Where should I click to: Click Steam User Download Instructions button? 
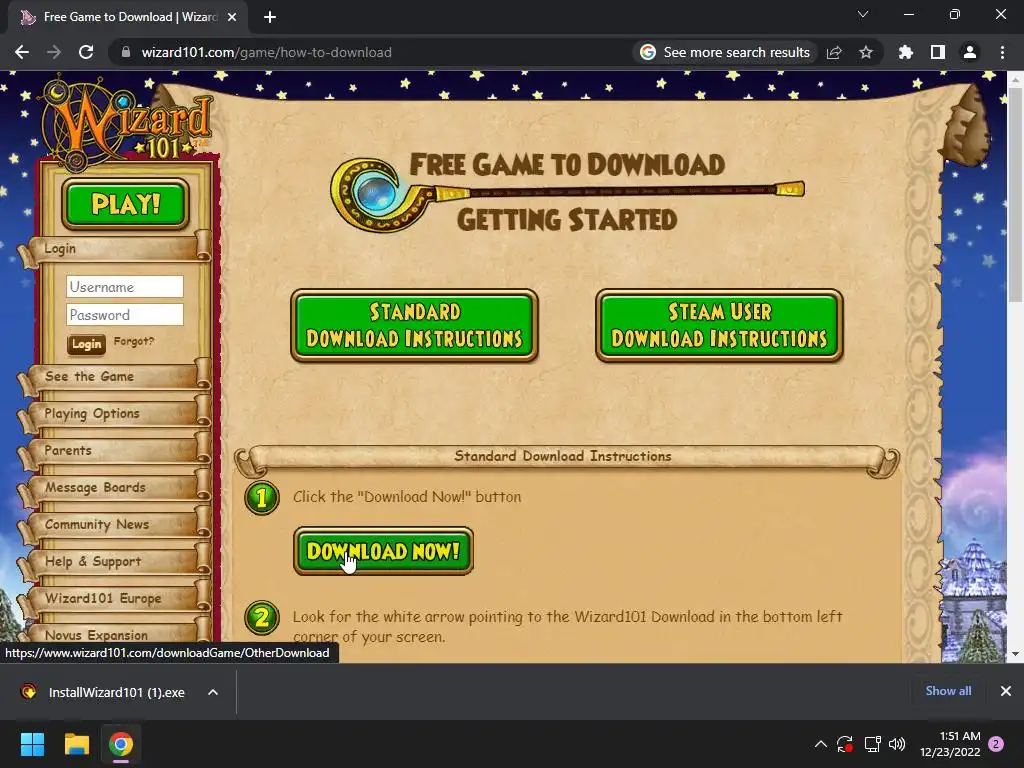point(719,325)
